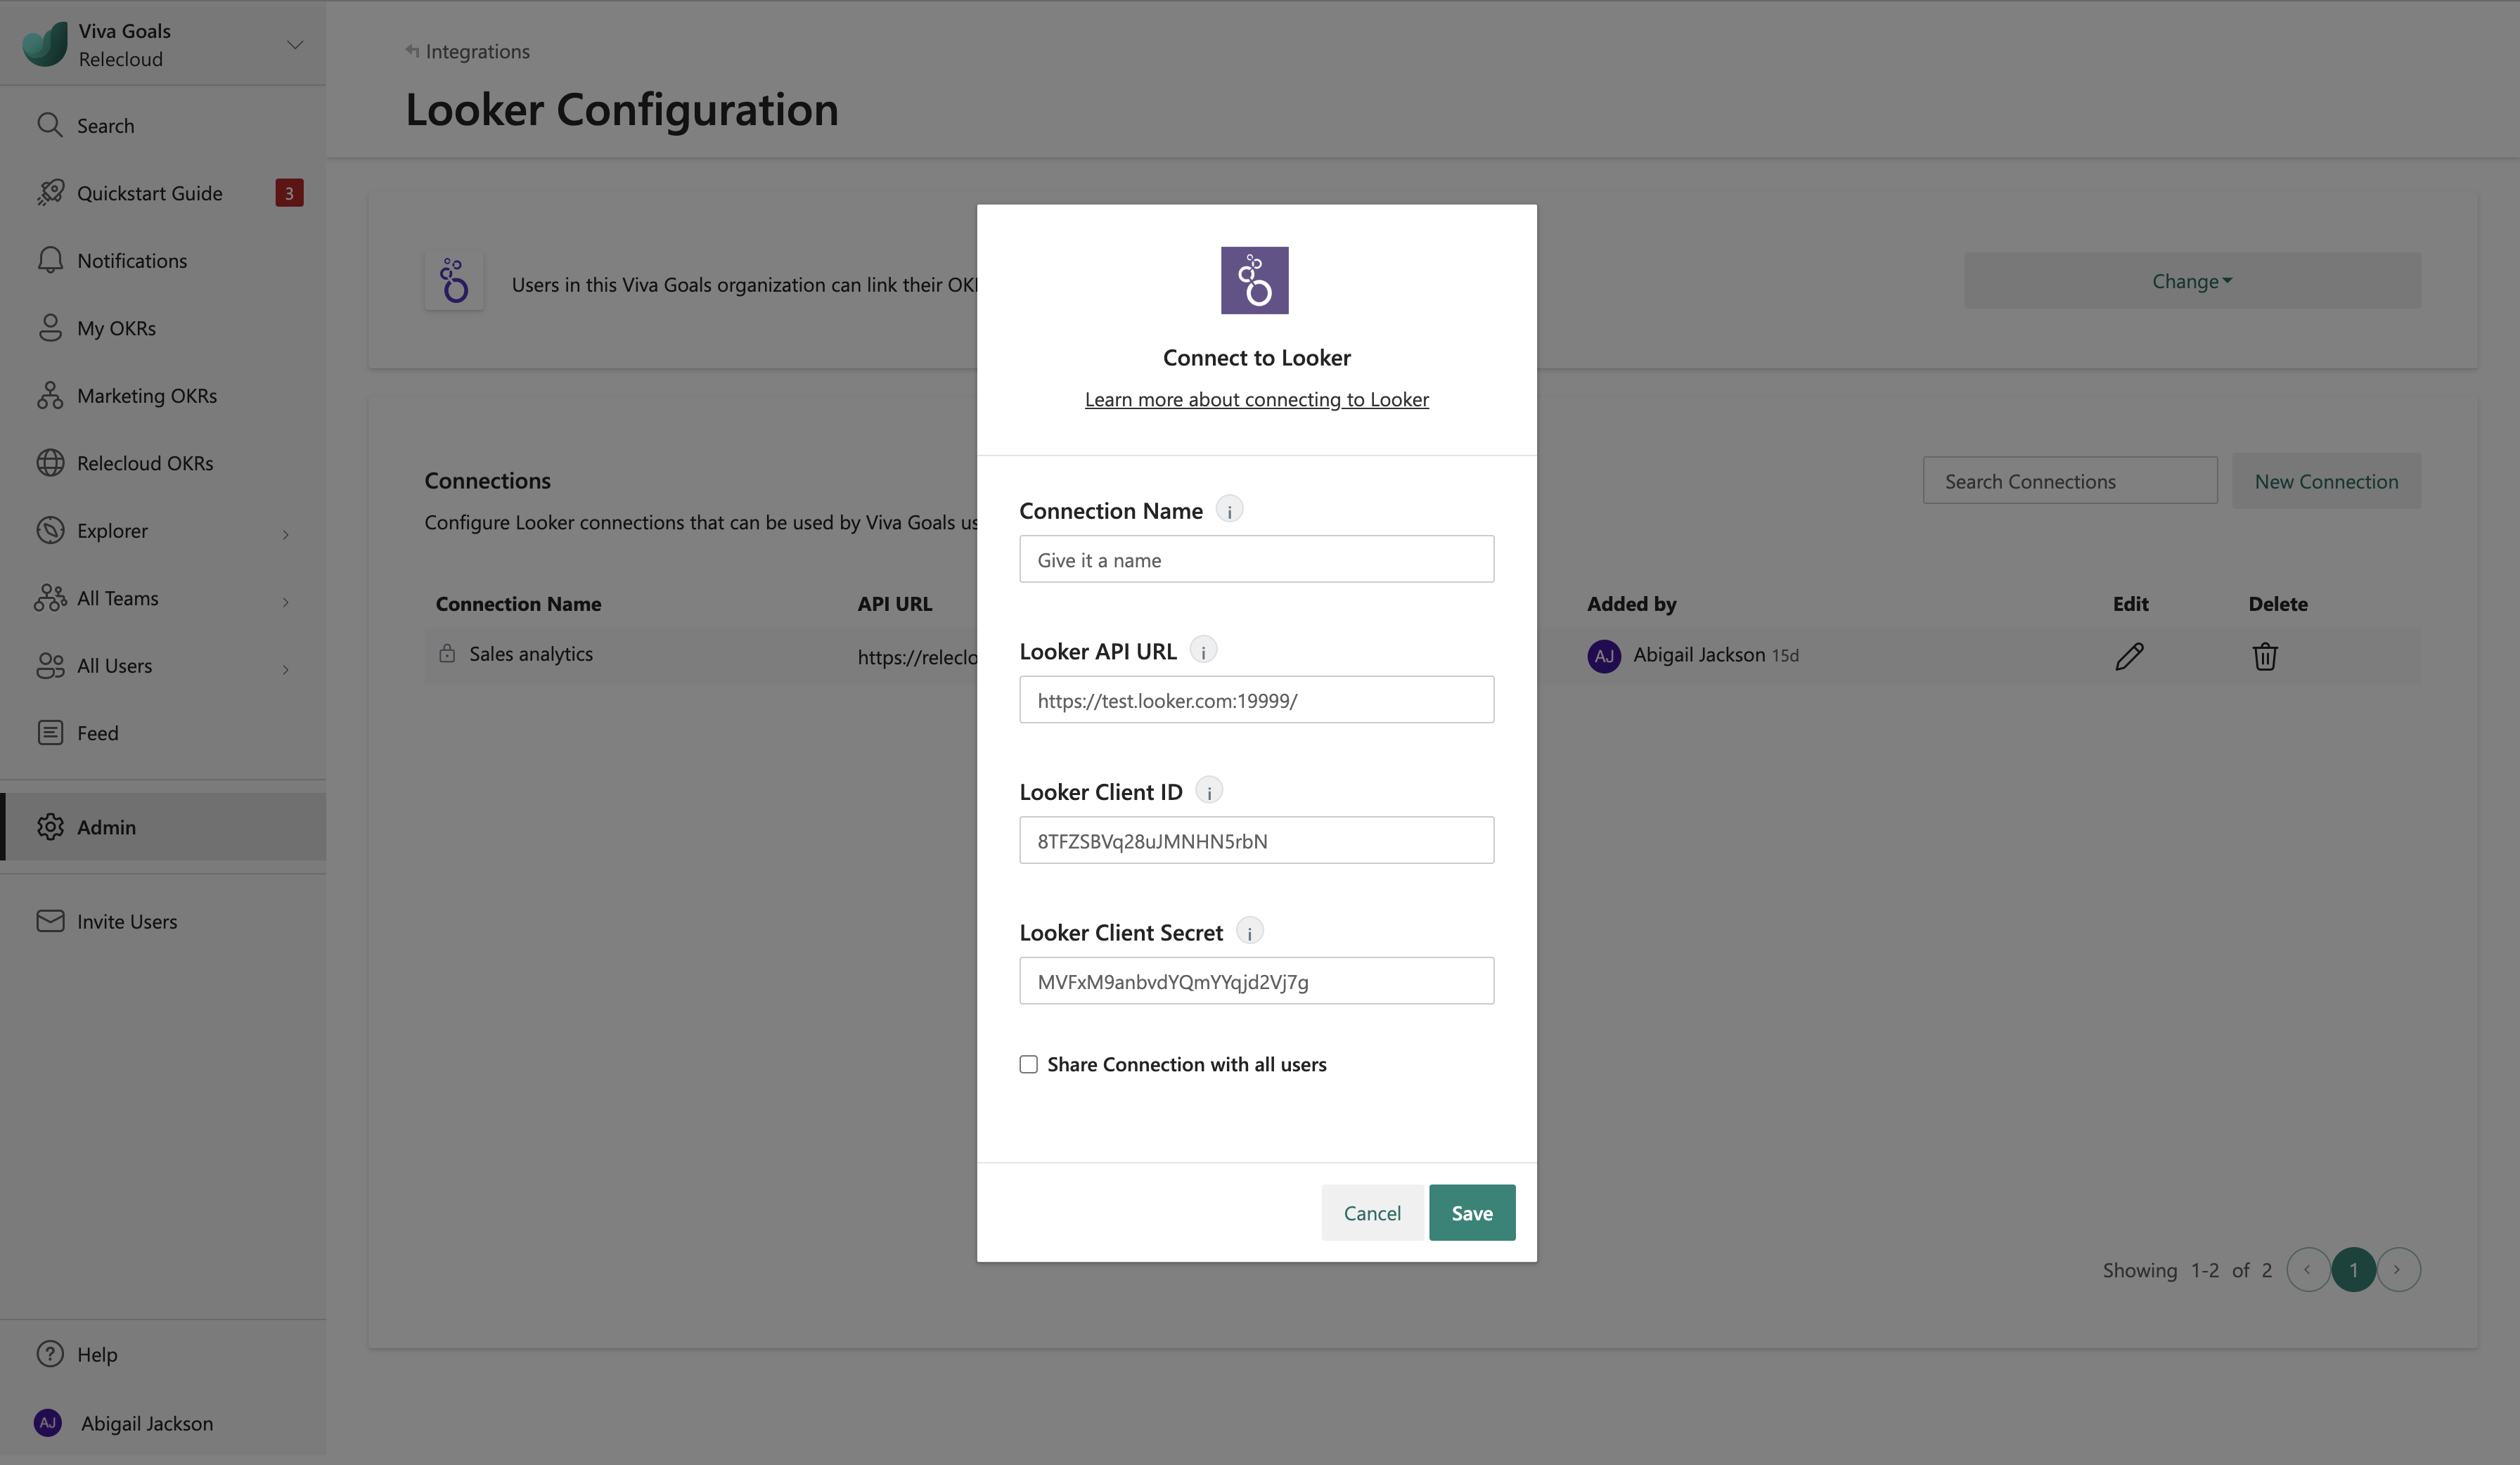Expand the All Teams submenu arrow
Screen dimensions: 2520x1465
pyautogui.click(x=286, y=601)
